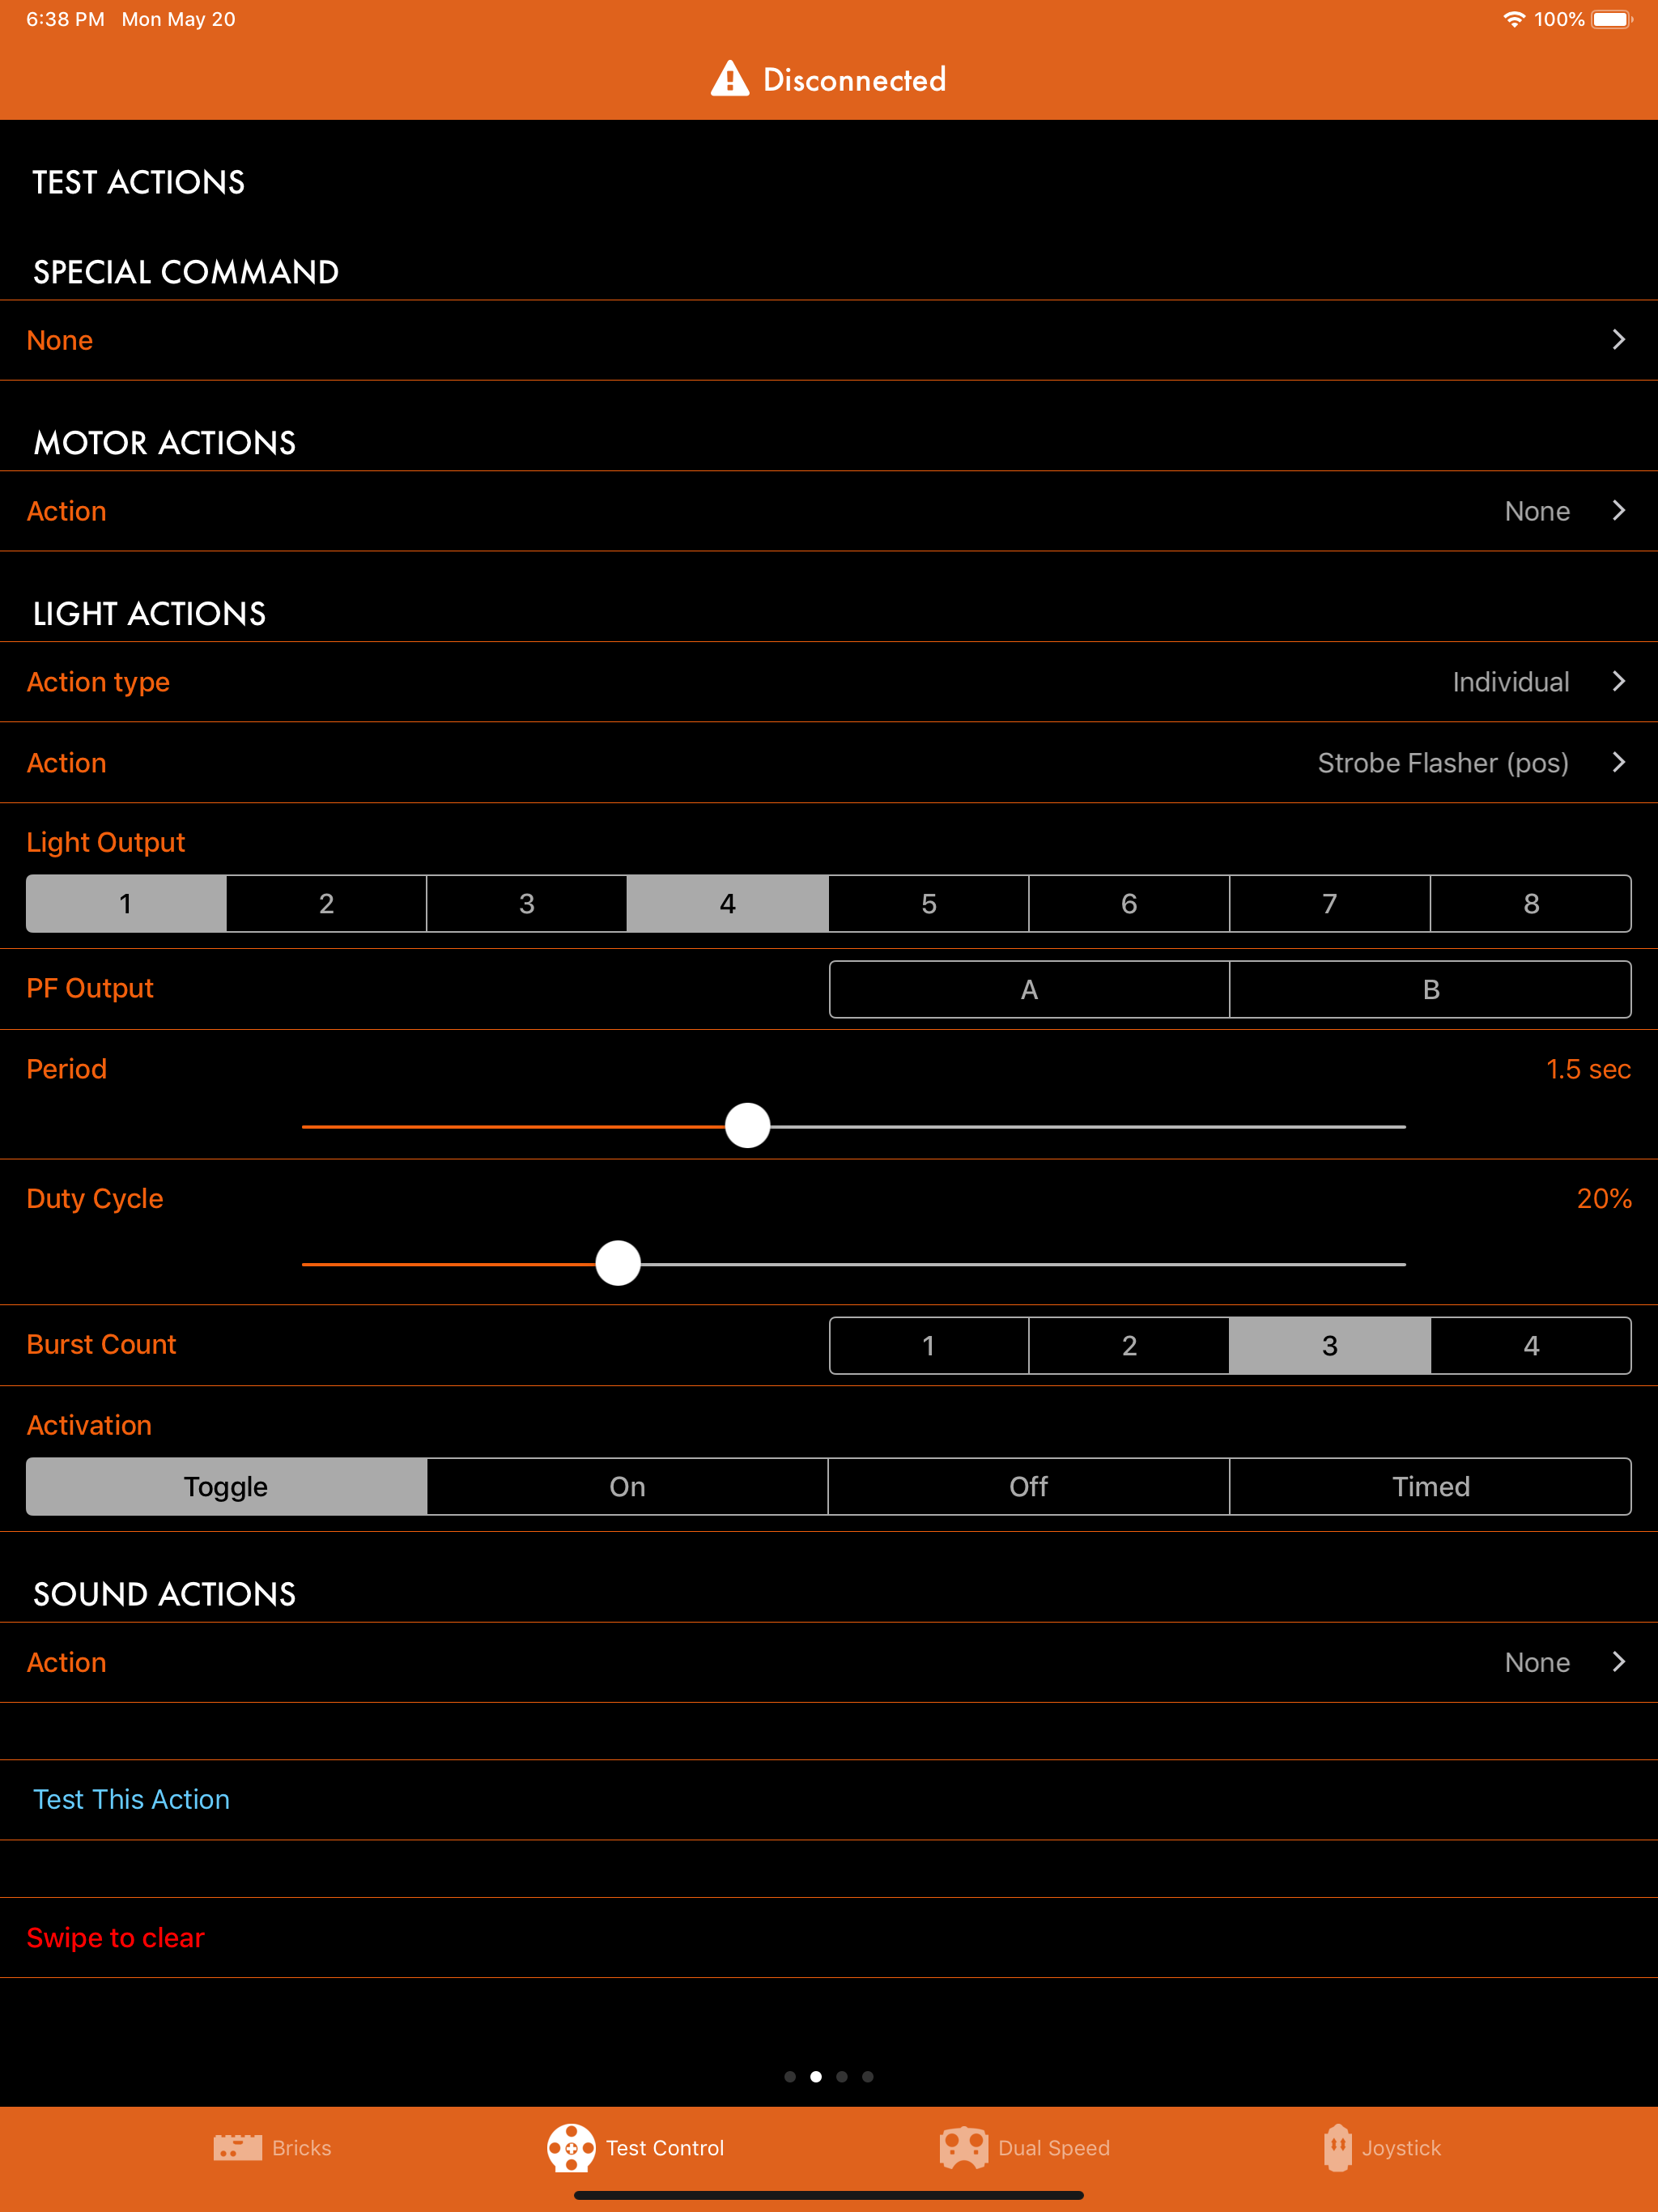The height and width of the screenshot is (2212, 1658).
Task: Toggle Light Output 8
Action: pyautogui.click(x=1531, y=903)
